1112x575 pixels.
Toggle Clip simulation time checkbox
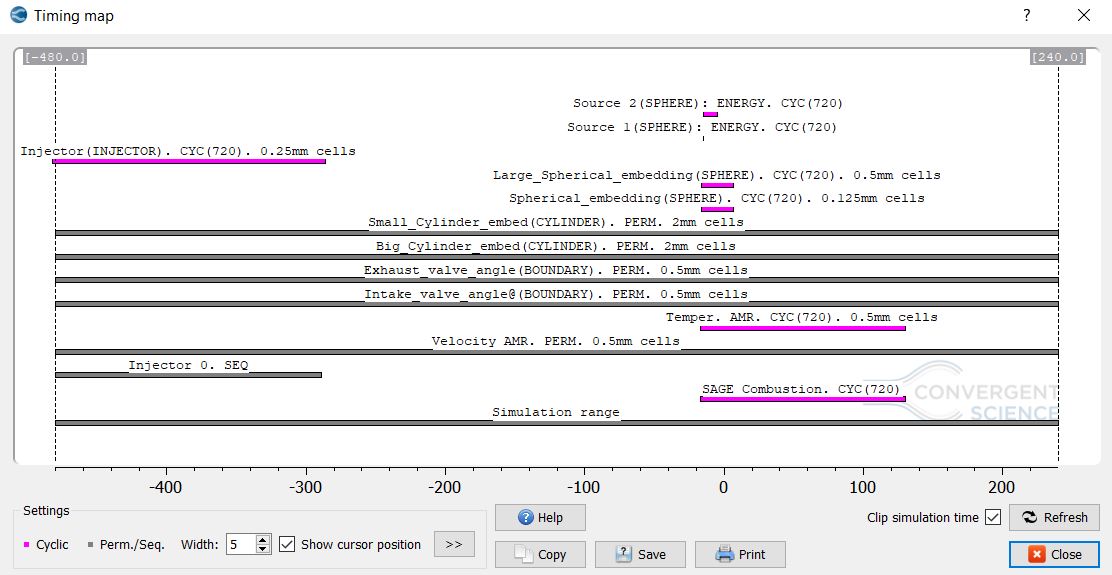tap(993, 518)
